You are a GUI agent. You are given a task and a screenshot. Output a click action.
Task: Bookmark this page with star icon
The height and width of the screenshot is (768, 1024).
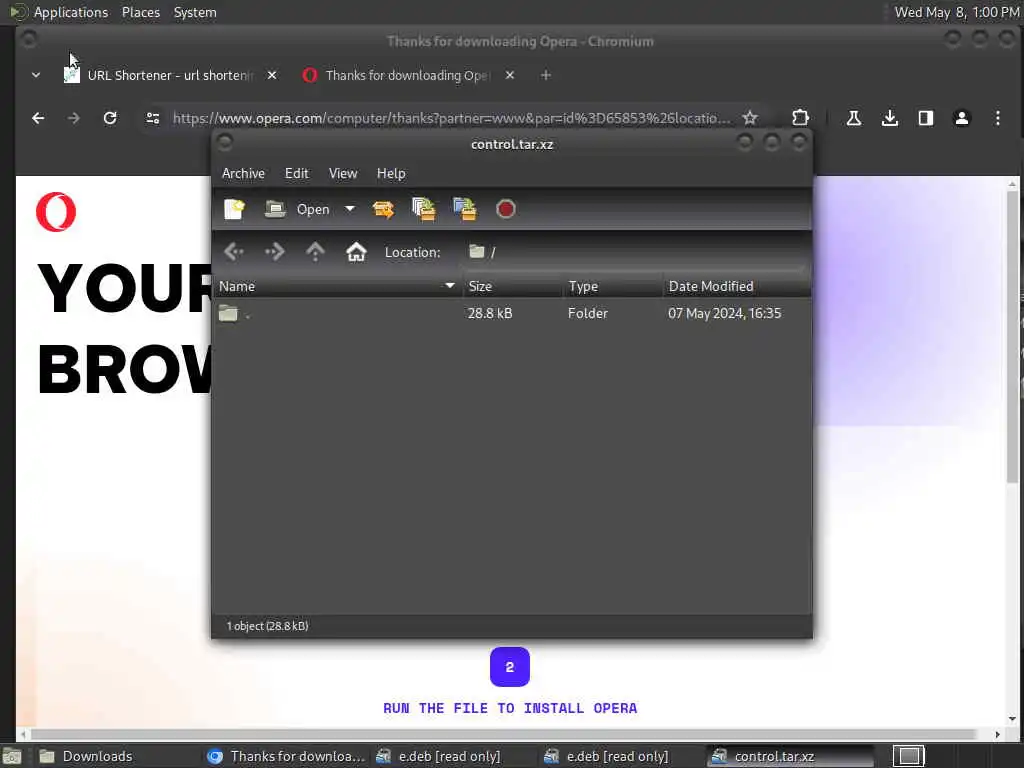pos(750,118)
